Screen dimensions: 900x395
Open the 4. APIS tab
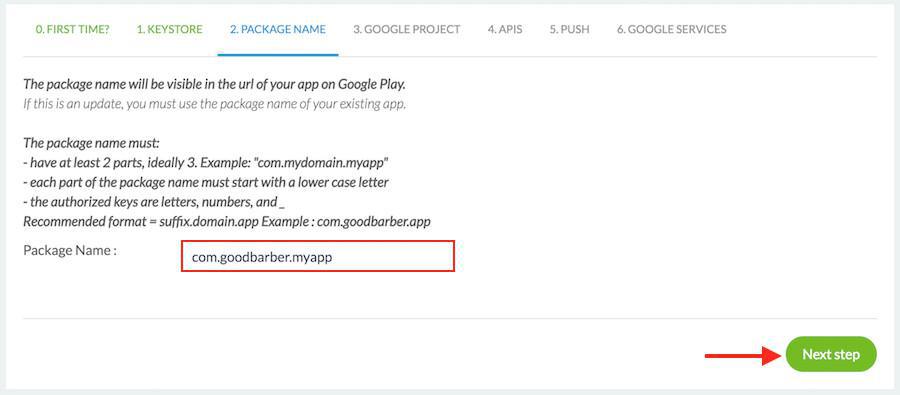[x=505, y=29]
